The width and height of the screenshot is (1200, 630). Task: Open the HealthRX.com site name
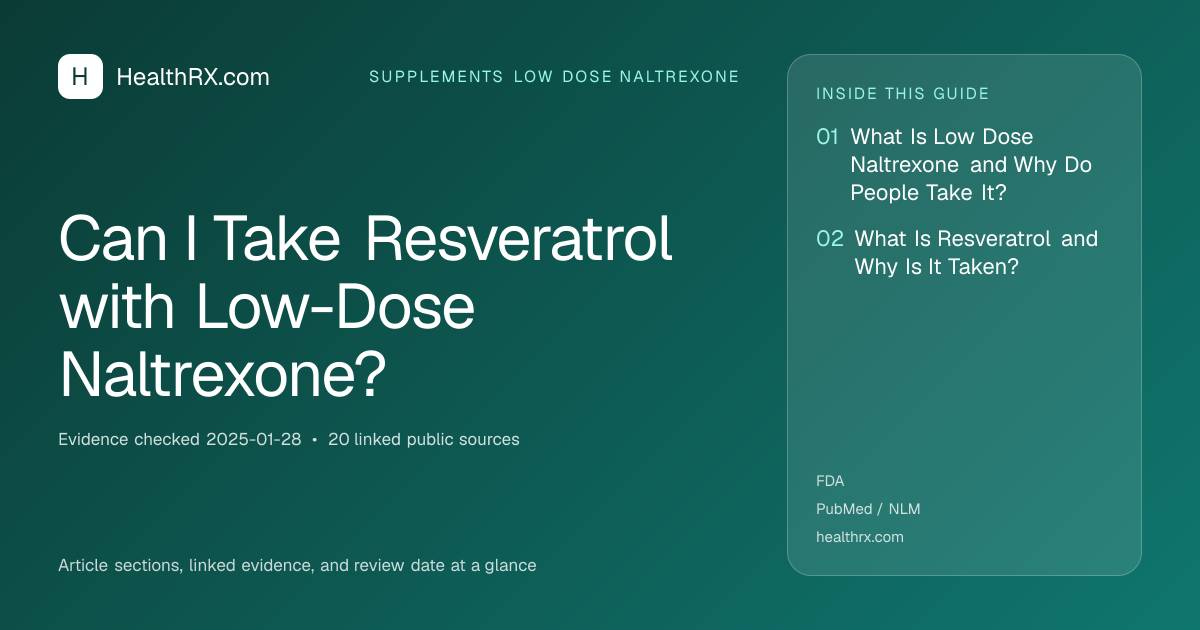(193, 77)
